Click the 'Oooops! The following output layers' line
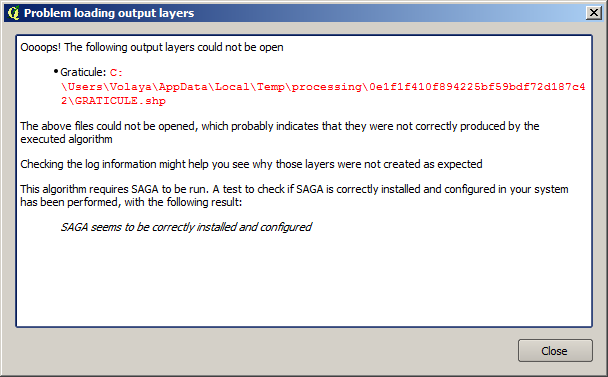The width and height of the screenshot is (608, 377). [152, 47]
